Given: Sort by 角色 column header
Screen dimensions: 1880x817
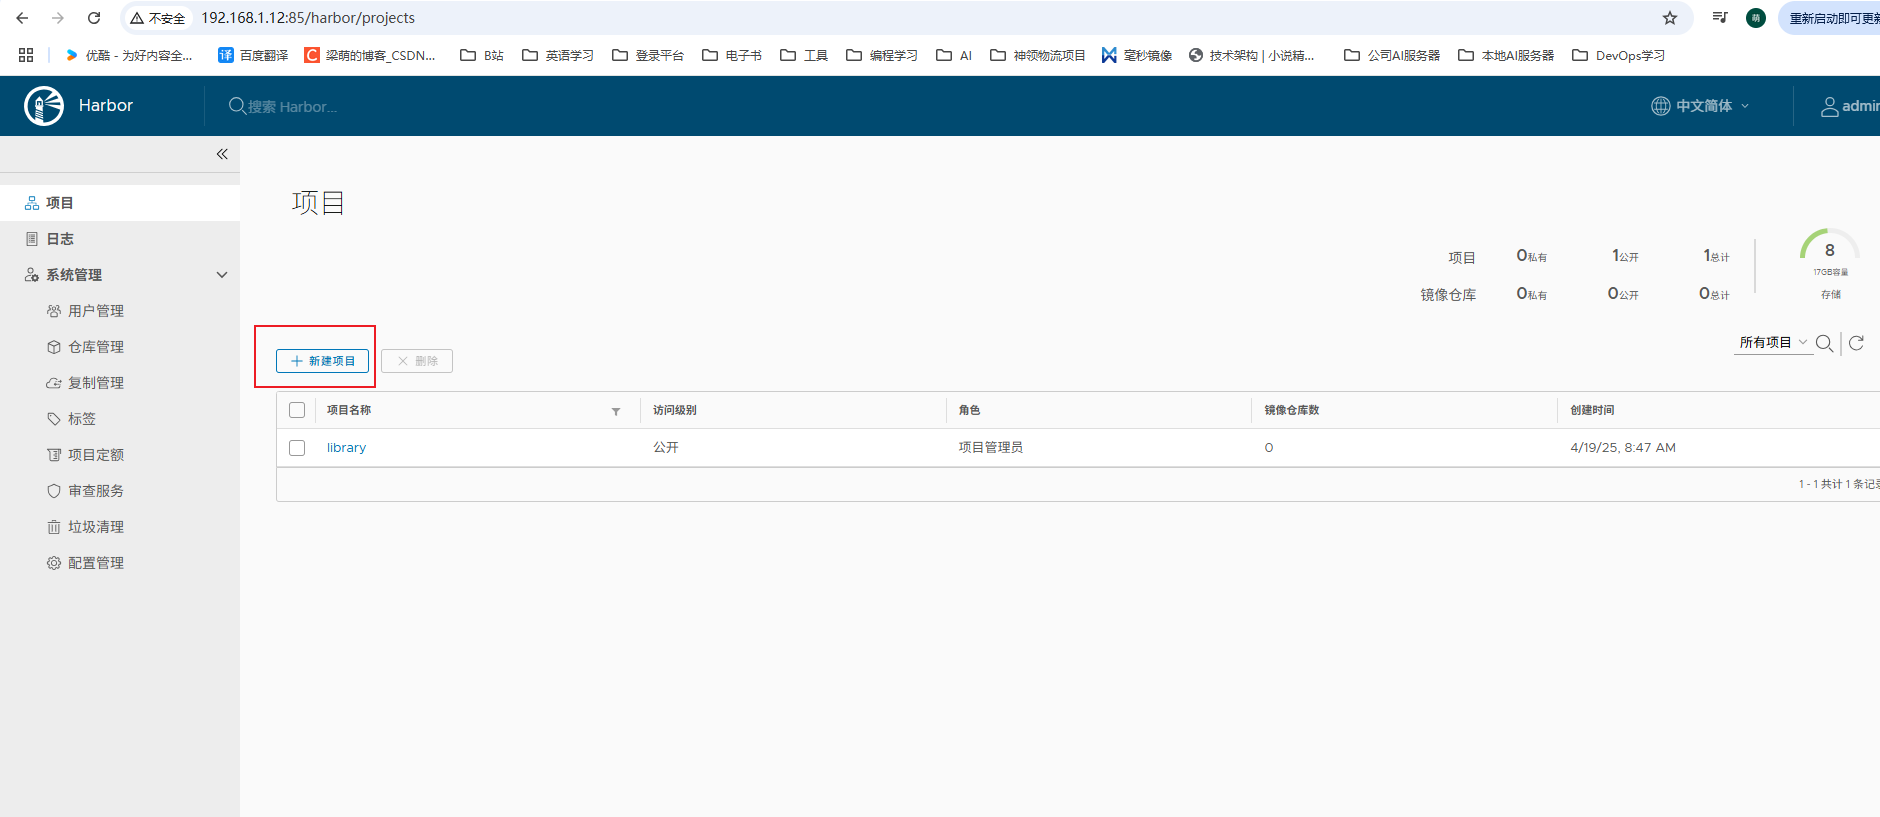Looking at the screenshot, I should click(x=969, y=410).
